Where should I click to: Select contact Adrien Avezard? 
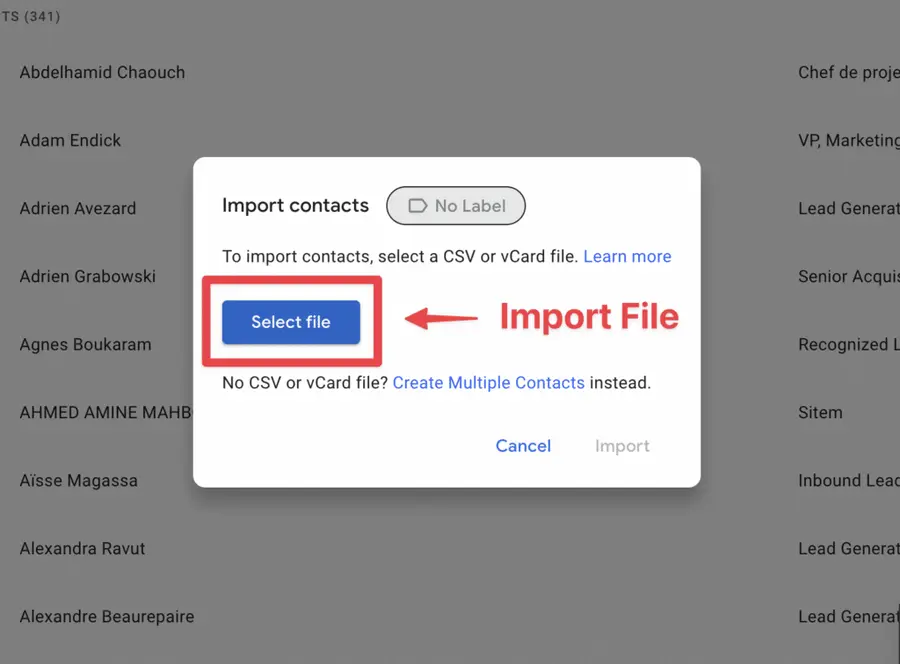[77, 208]
